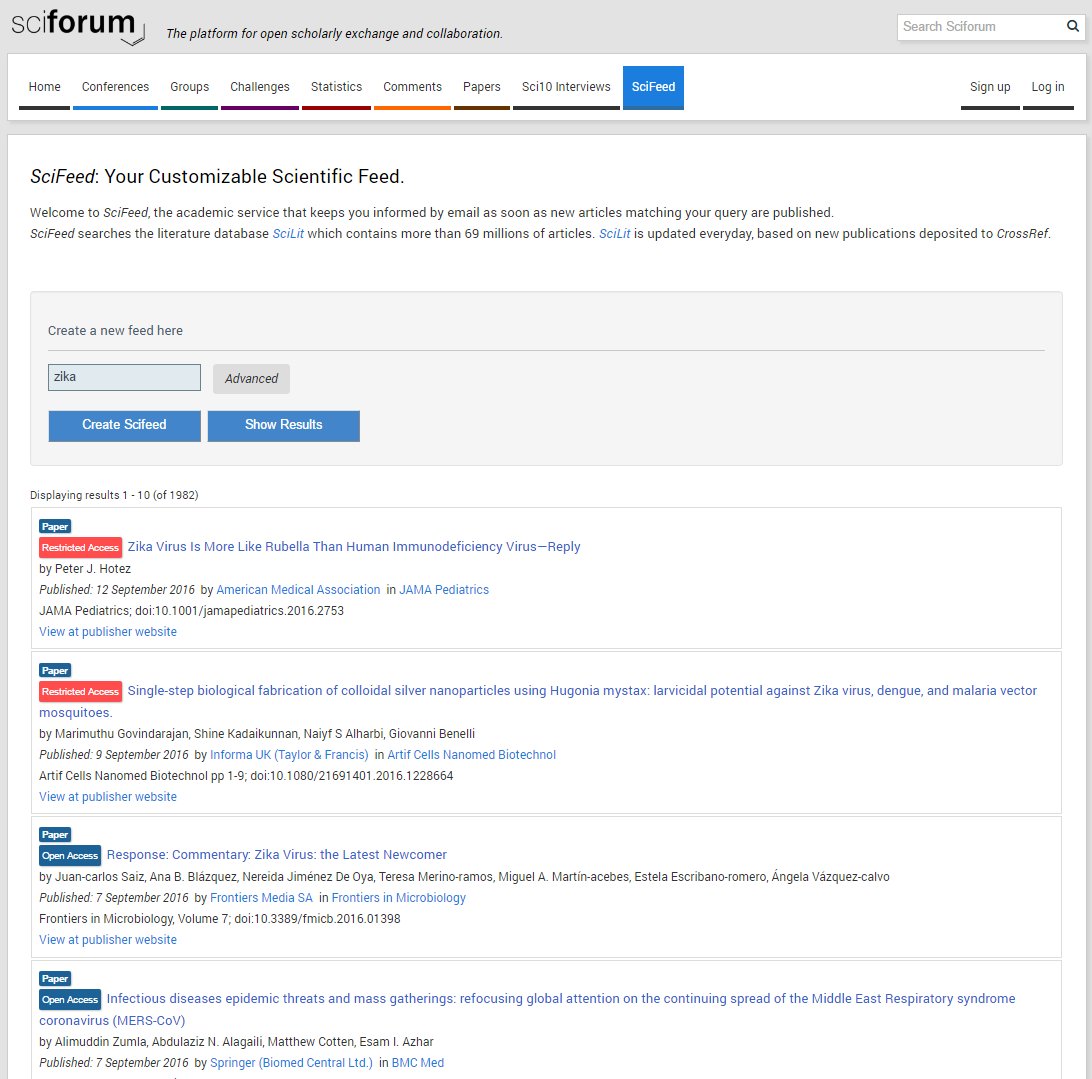This screenshot has width=1092, height=1079.
Task: Open the Groups page
Action: click(189, 87)
